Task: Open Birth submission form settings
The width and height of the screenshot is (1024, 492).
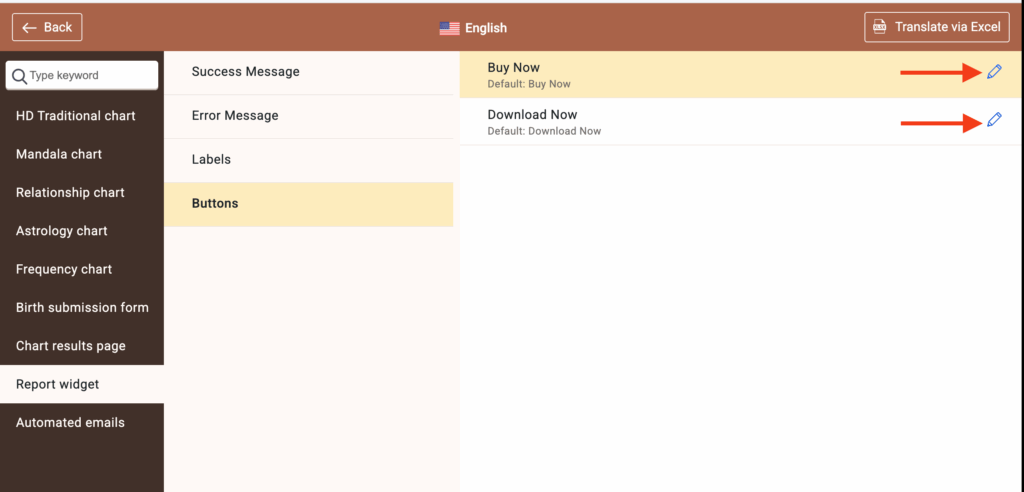Action: tap(82, 307)
